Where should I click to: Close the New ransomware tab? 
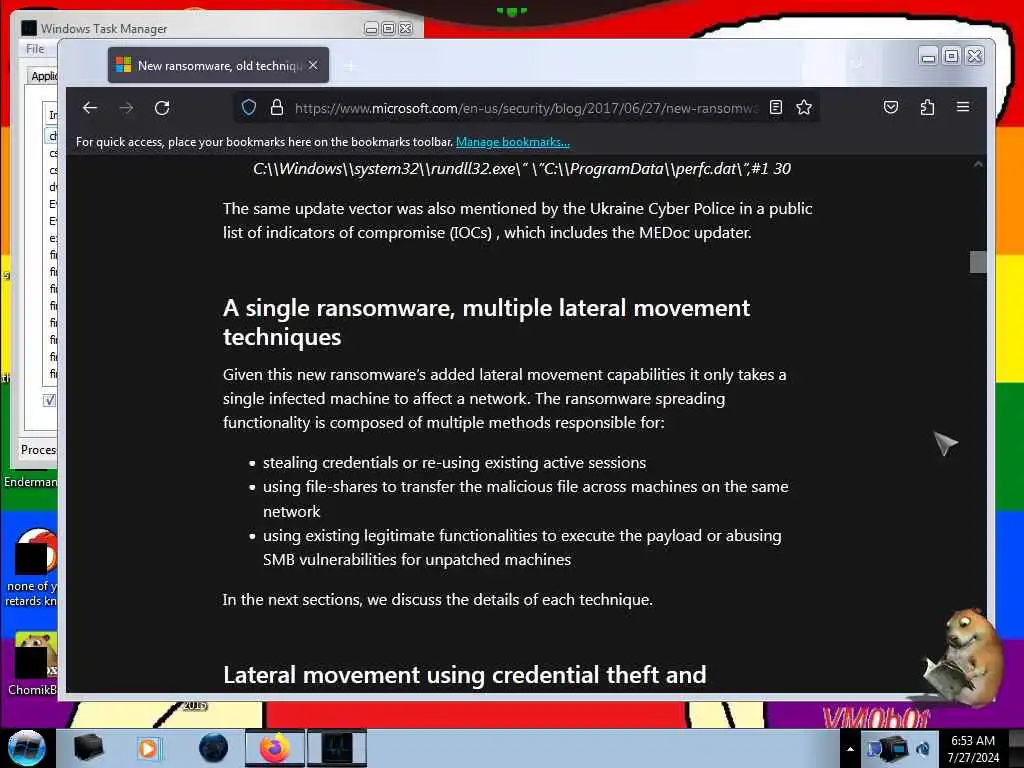[x=313, y=65]
